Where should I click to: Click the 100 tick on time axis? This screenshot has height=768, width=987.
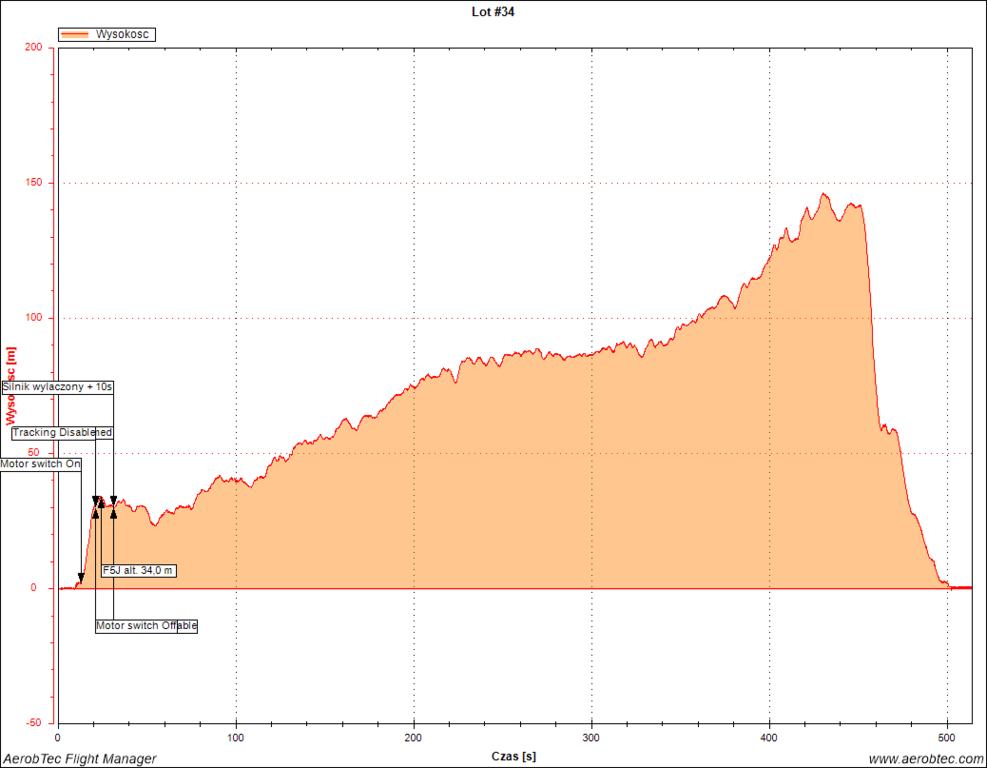coord(236,738)
